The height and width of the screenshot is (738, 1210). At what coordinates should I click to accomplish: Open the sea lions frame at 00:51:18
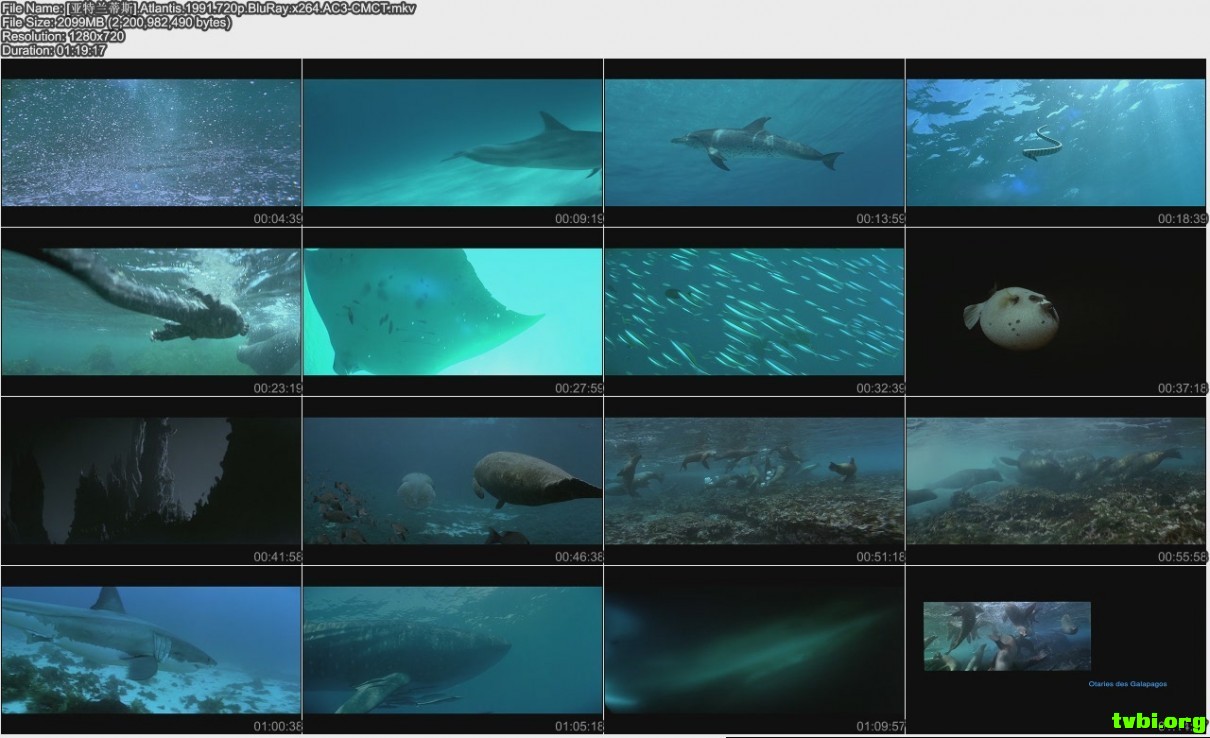click(755, 481)
